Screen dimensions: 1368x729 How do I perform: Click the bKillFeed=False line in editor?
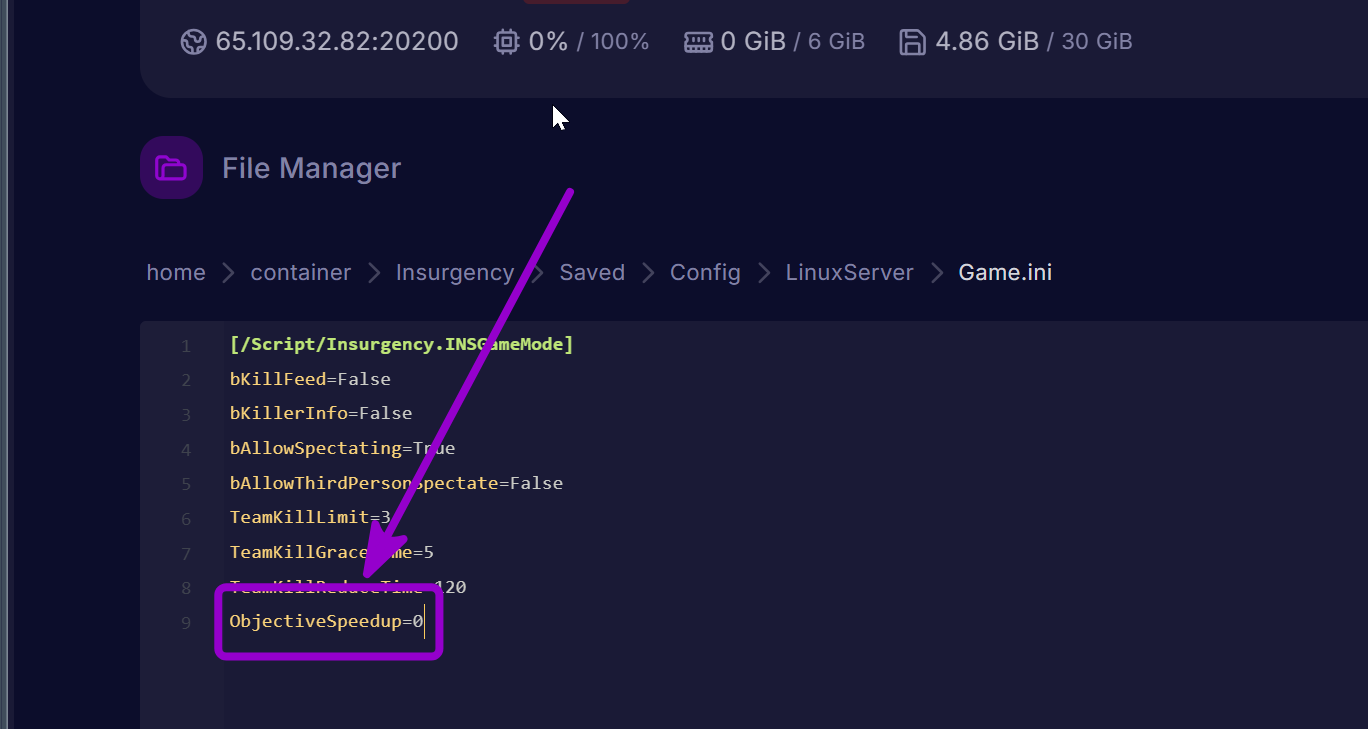point(310,379)
